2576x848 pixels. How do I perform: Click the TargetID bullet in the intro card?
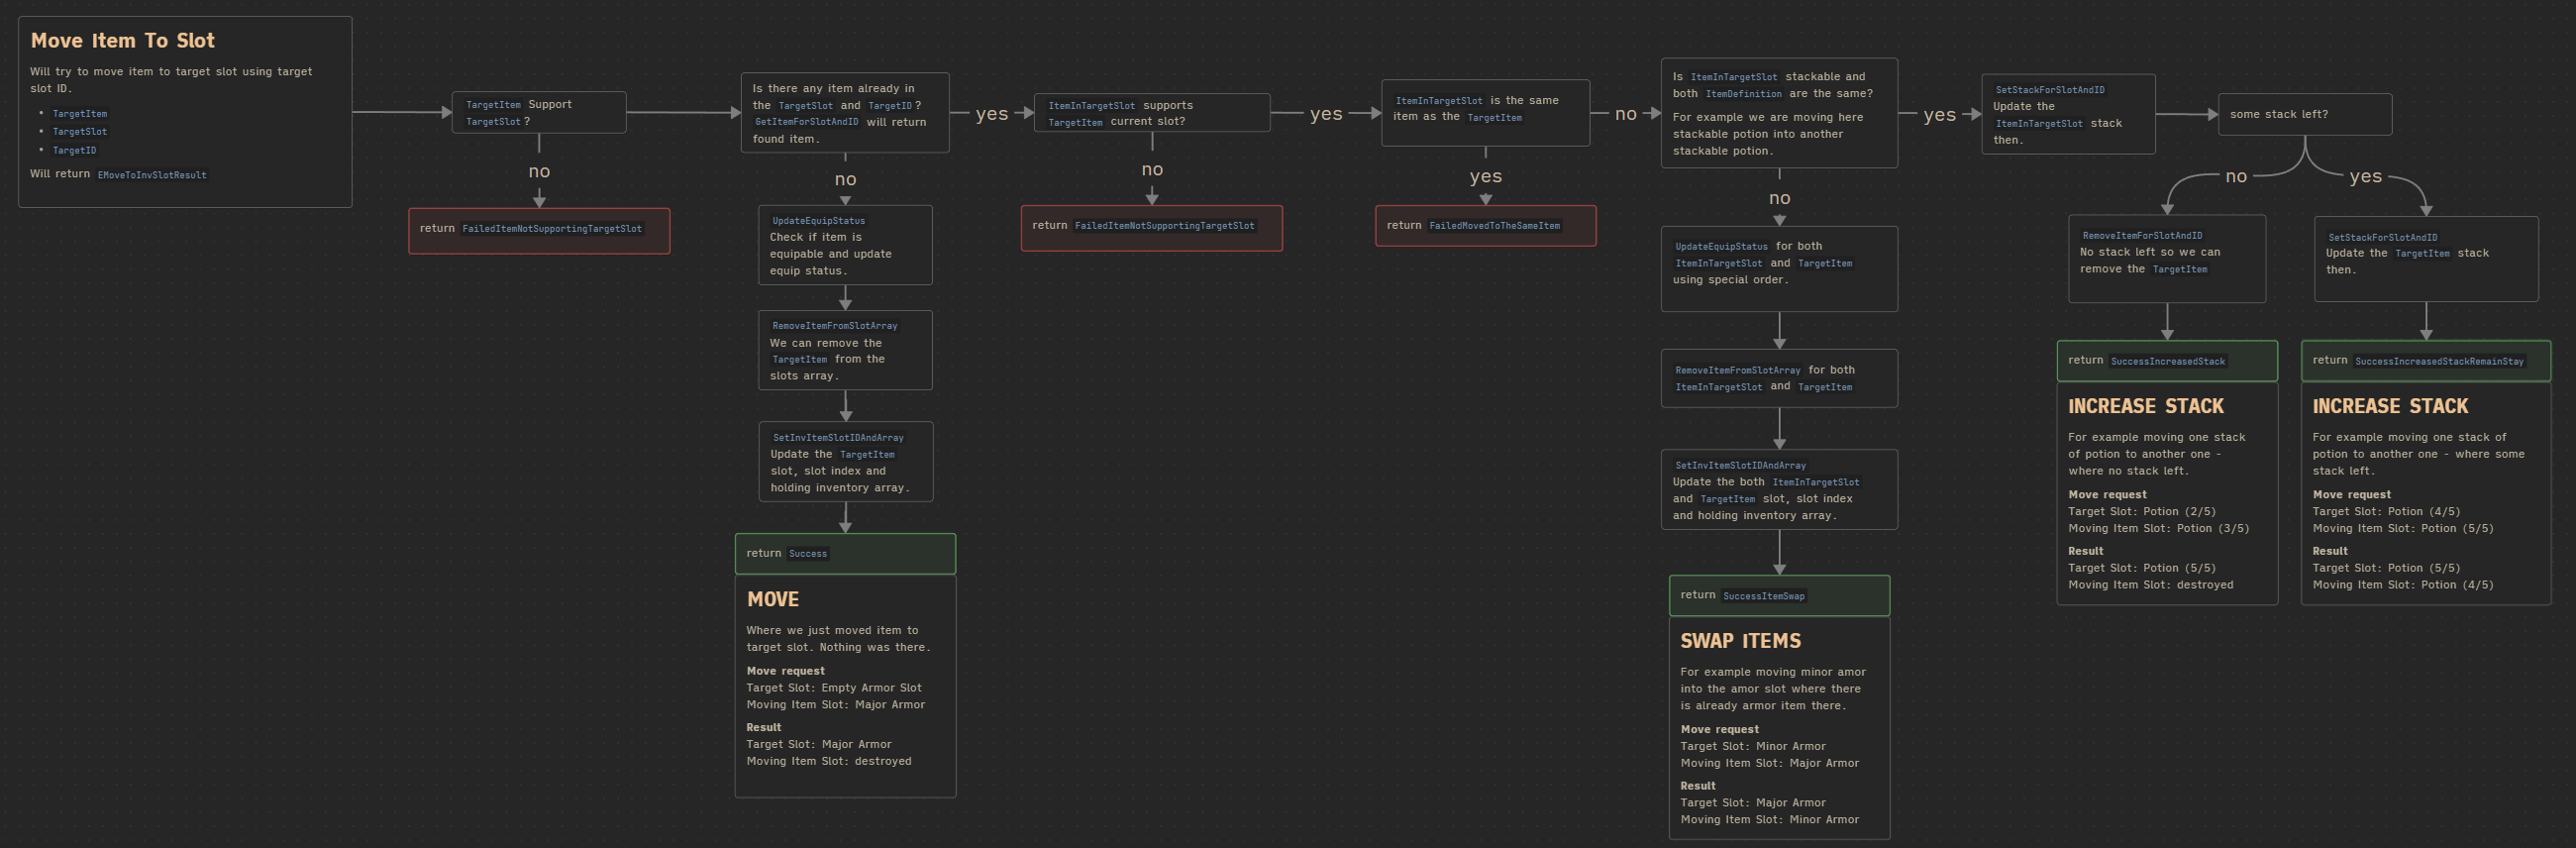click(74, 150)
